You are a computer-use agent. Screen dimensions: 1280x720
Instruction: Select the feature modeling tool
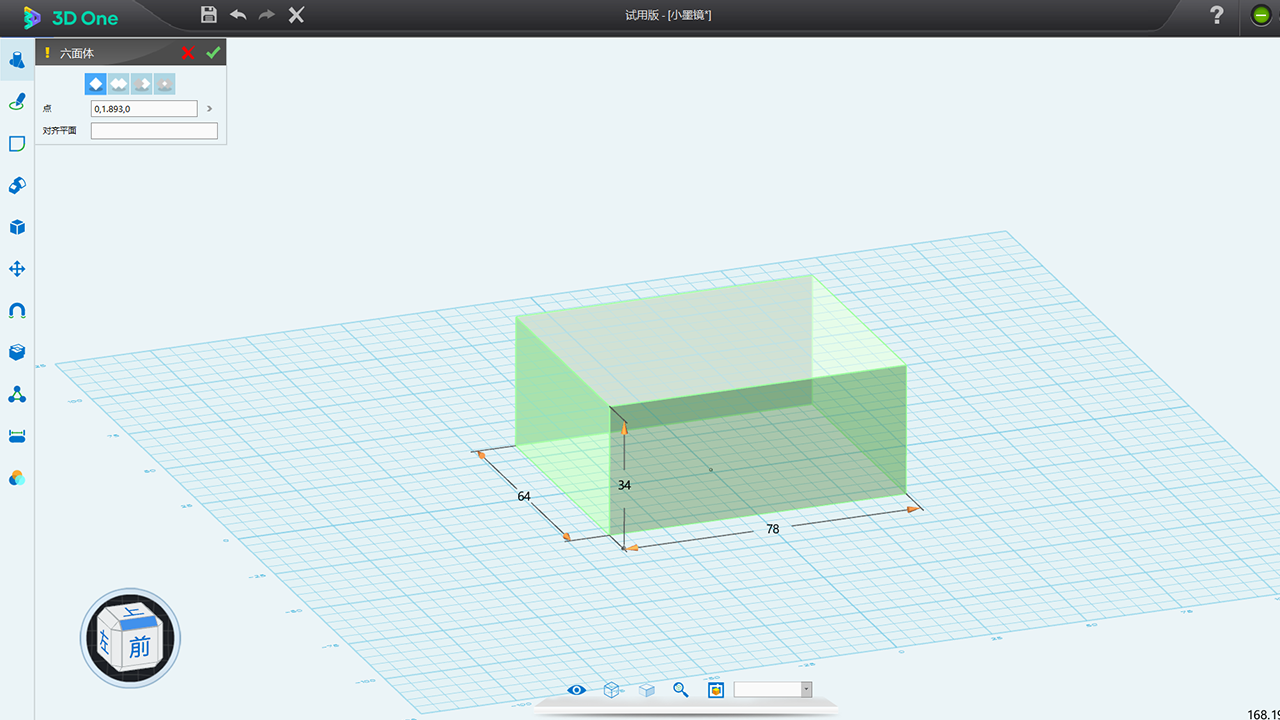(x=17, y=185)
